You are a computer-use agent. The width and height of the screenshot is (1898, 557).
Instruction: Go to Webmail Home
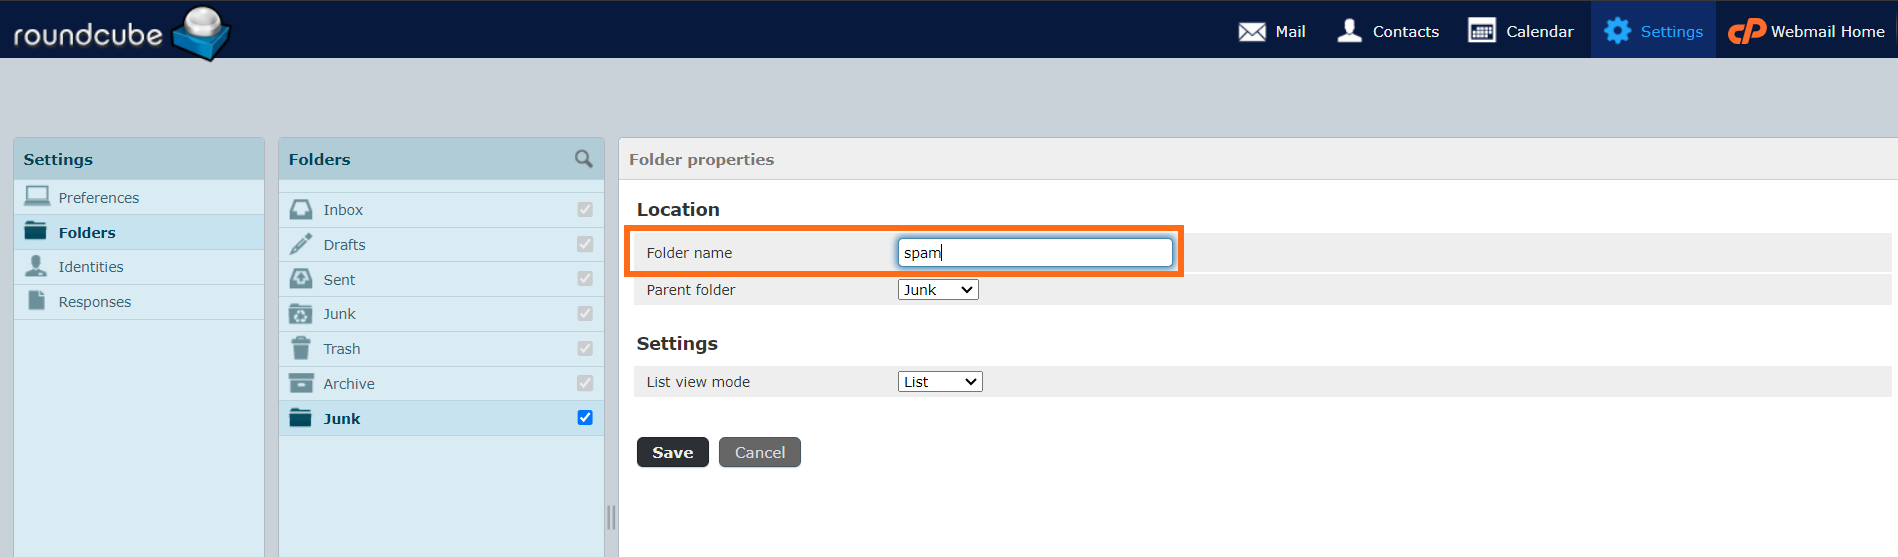[1807, 31]
